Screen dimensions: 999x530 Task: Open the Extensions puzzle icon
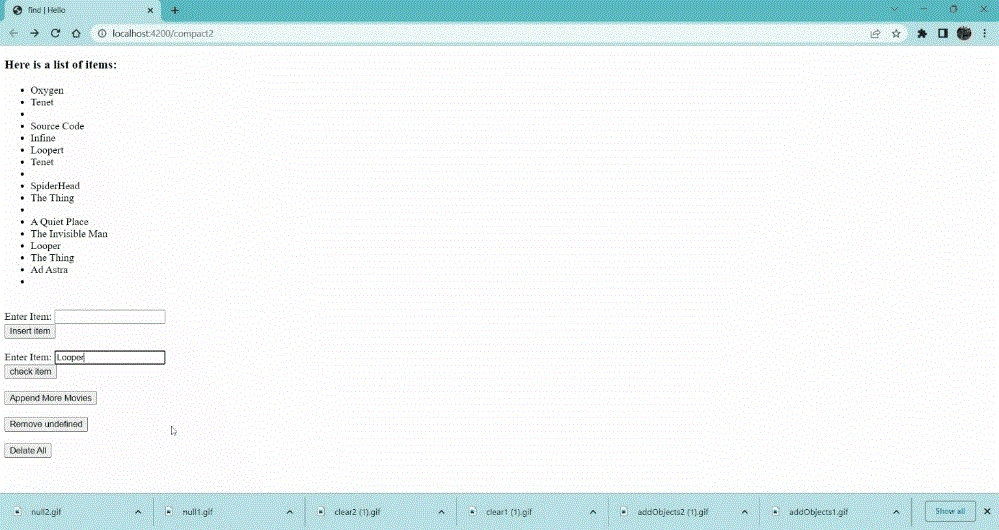tap(922, 33)
